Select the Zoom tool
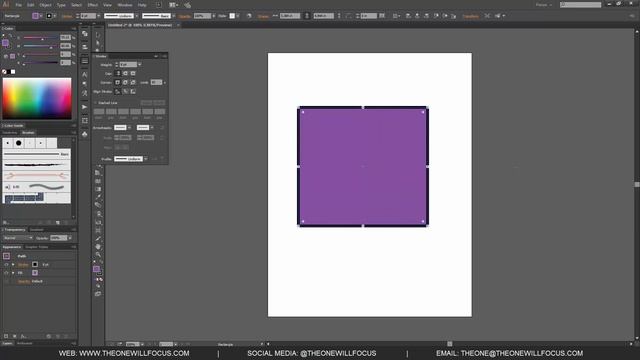 click(x=98, y=255)
